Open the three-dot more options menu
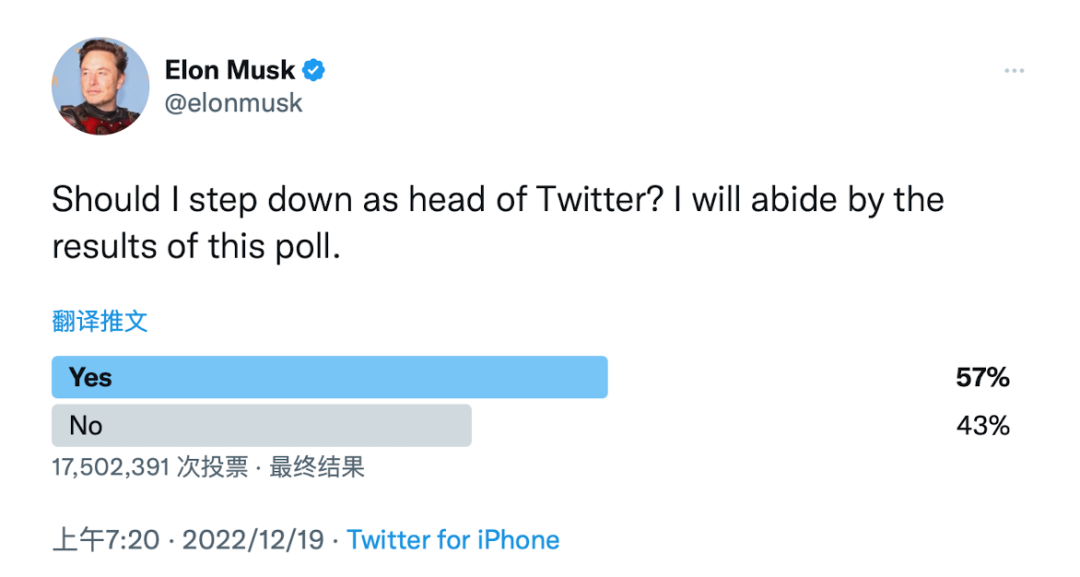 (x=1014, y=71)
